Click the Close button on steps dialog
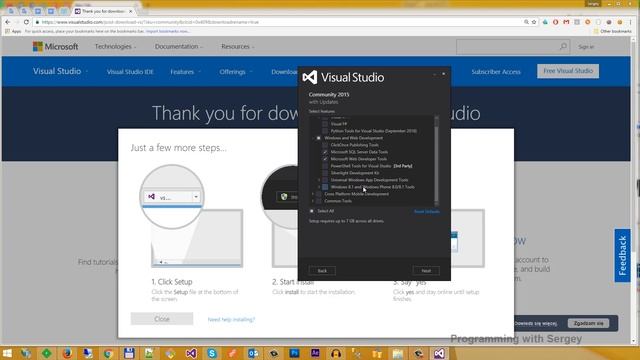 [x=162, y=319]
